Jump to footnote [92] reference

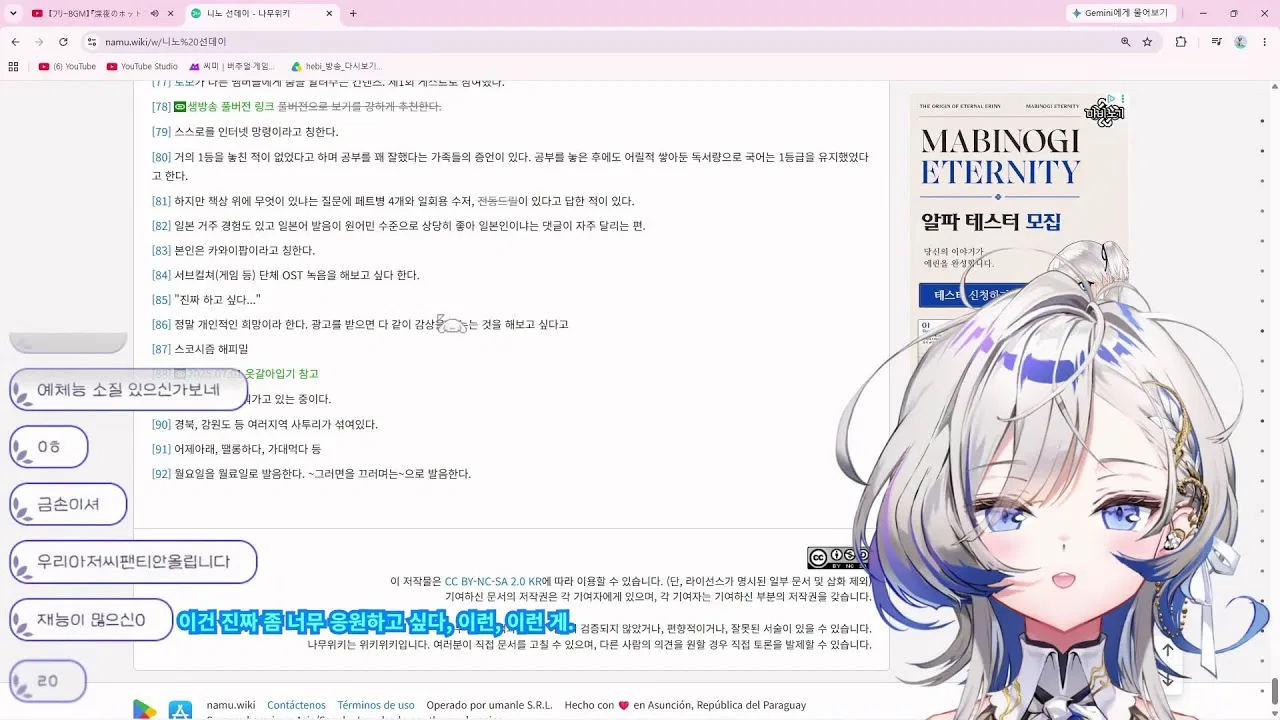[161, 474]
